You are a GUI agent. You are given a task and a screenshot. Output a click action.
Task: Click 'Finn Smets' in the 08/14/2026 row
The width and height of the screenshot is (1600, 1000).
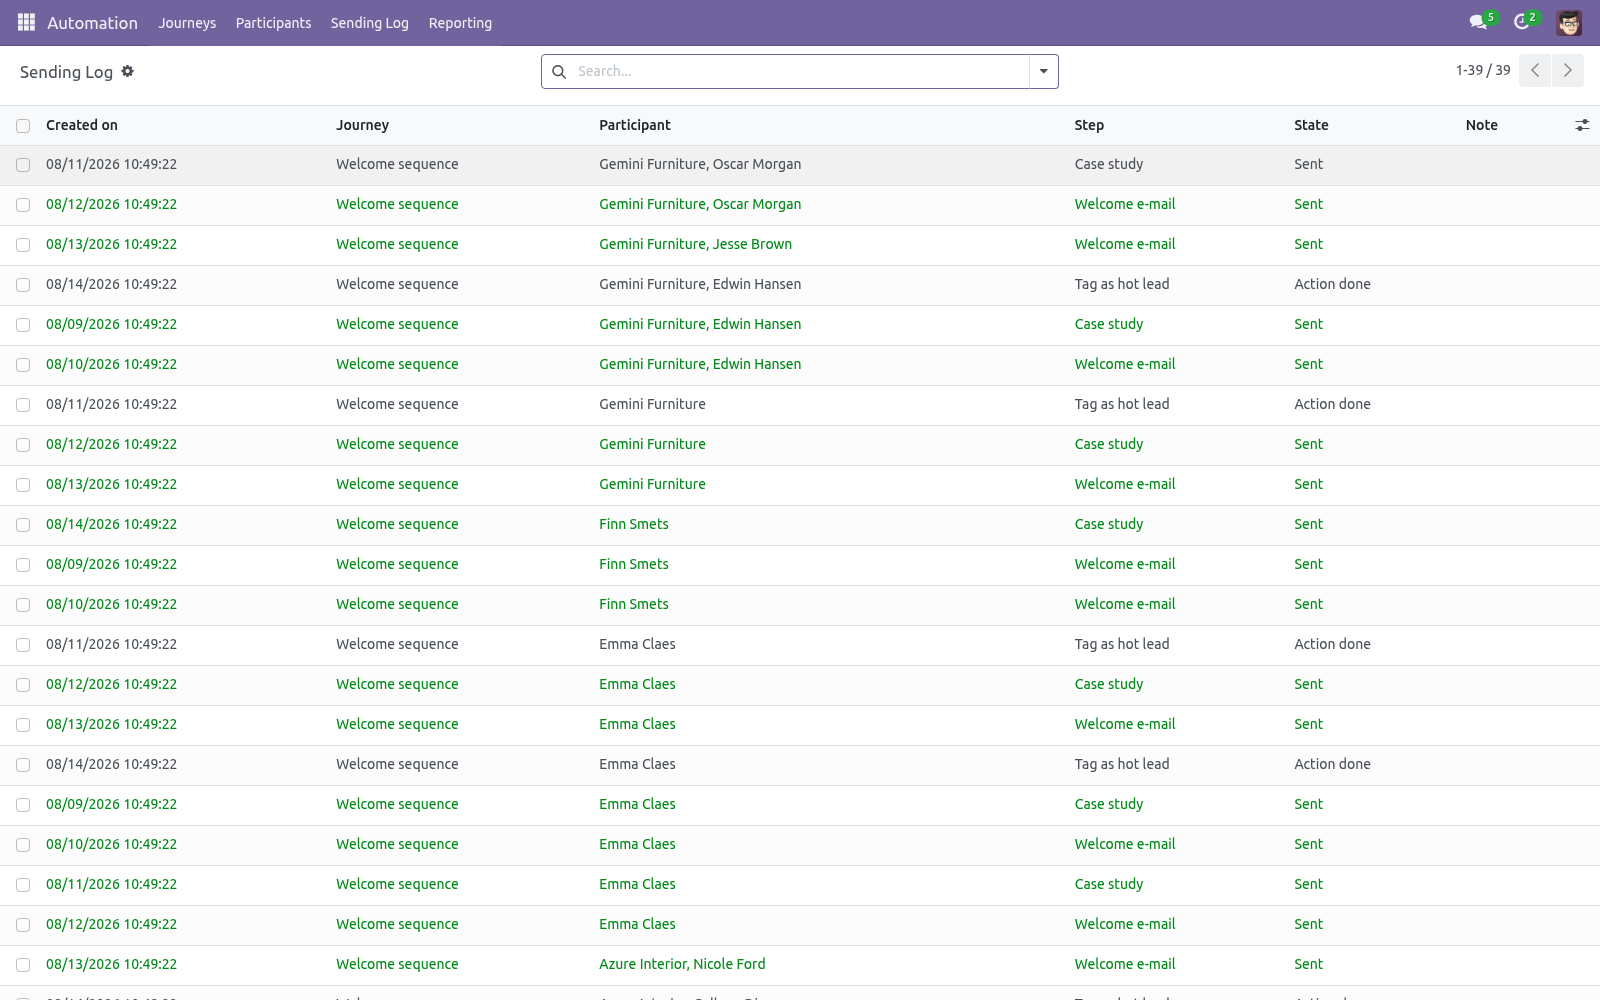click(634, 524)
